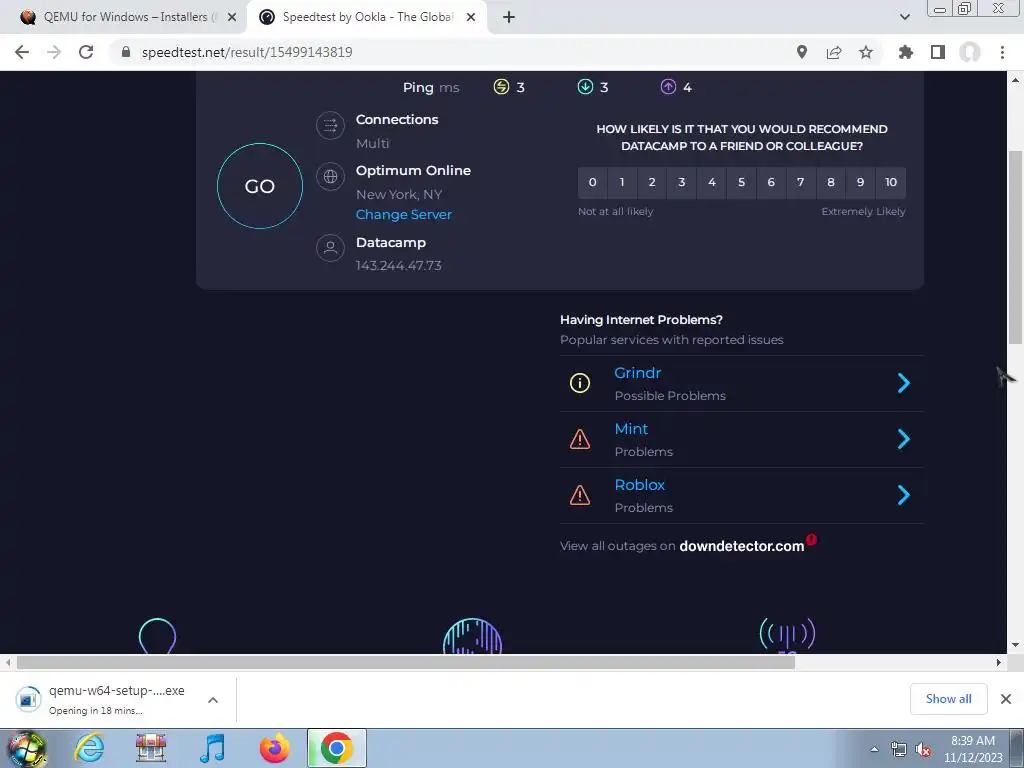The height and width of the screenshot is (768, 1024).
Task: Go forward with the forward arrow
Action: [54, 52]
